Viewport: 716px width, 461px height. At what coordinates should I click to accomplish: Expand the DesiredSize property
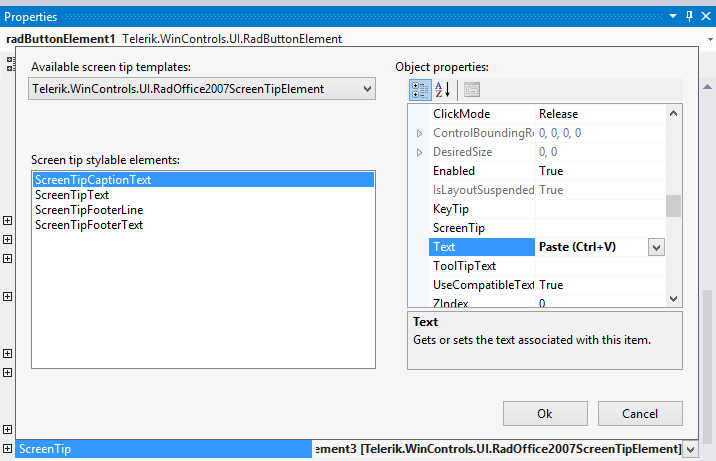pyautogui.click(x=419, y=152)
